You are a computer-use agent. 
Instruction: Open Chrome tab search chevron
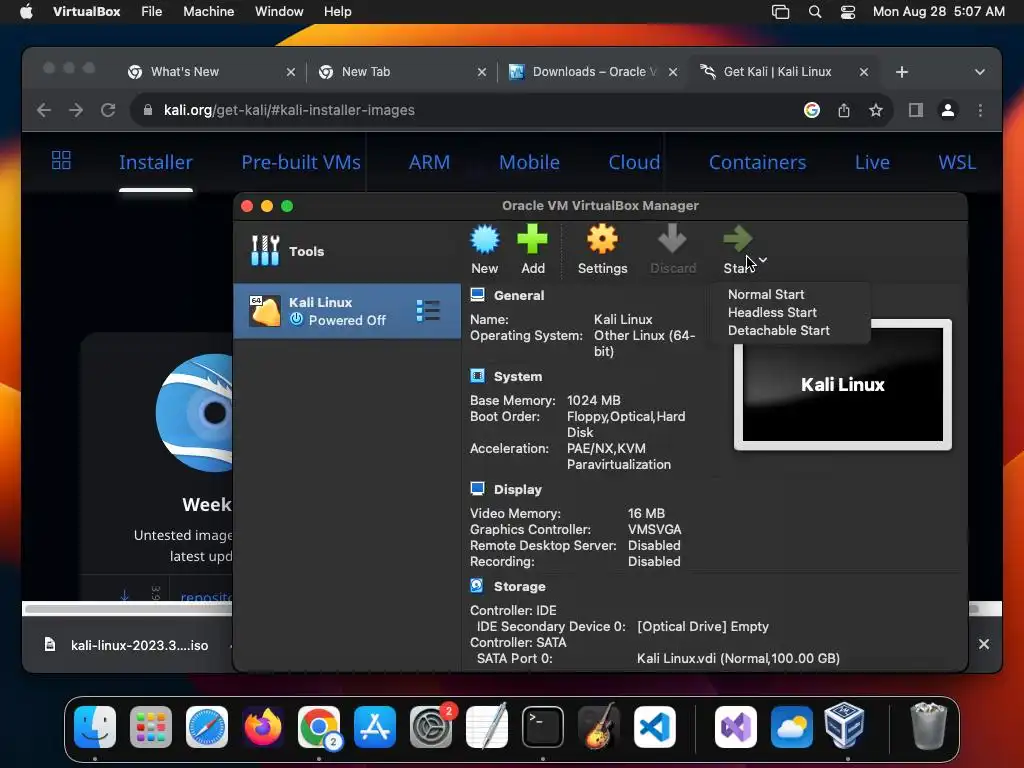pyautogui.click(x=980, y=72)
